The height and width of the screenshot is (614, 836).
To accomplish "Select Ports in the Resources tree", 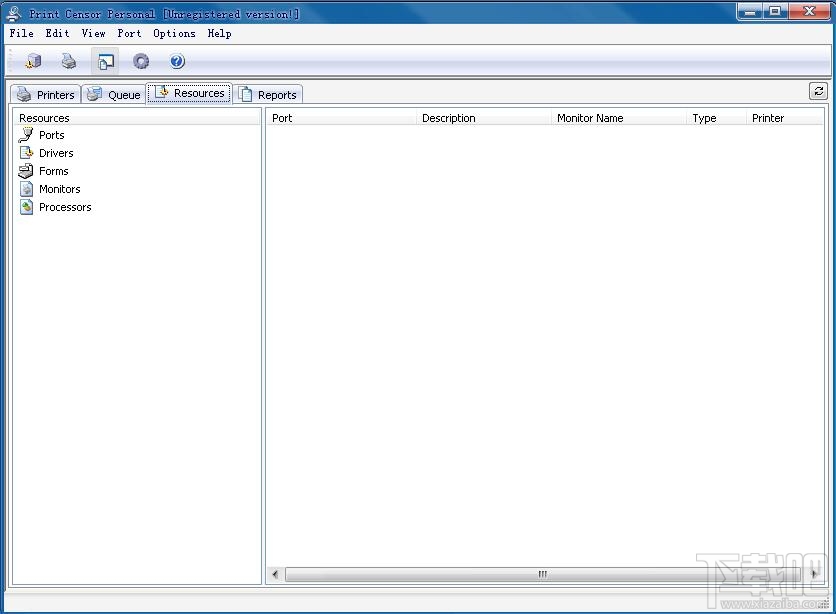I will point(52,135).
